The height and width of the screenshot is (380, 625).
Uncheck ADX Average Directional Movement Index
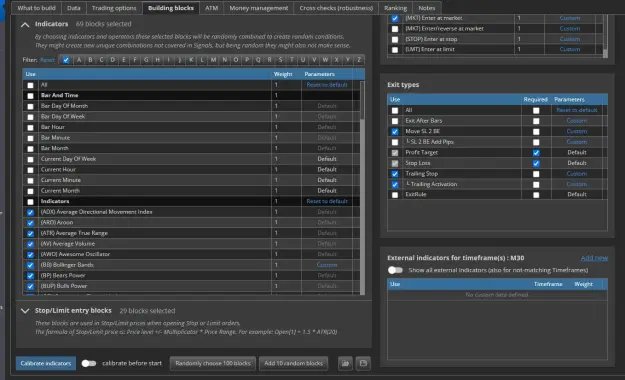pyautogui.click(x=30, y=212)
